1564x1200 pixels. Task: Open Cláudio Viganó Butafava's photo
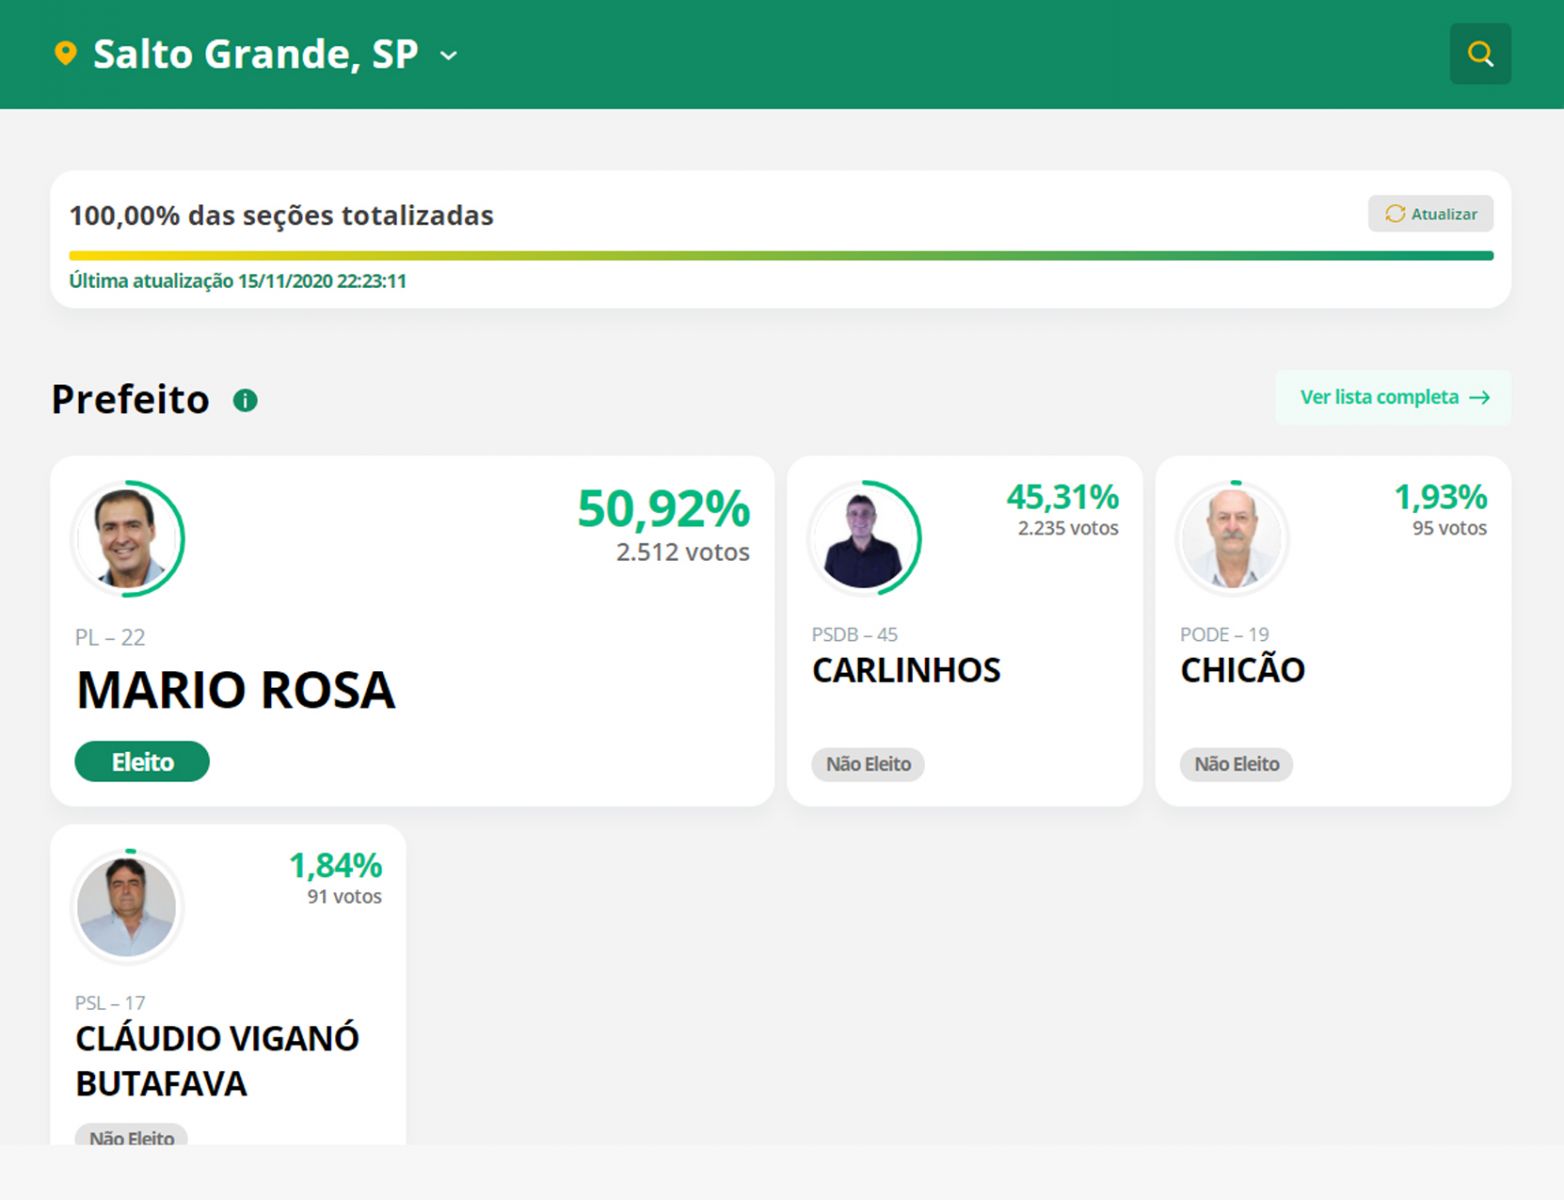click(x=127, y=907)
